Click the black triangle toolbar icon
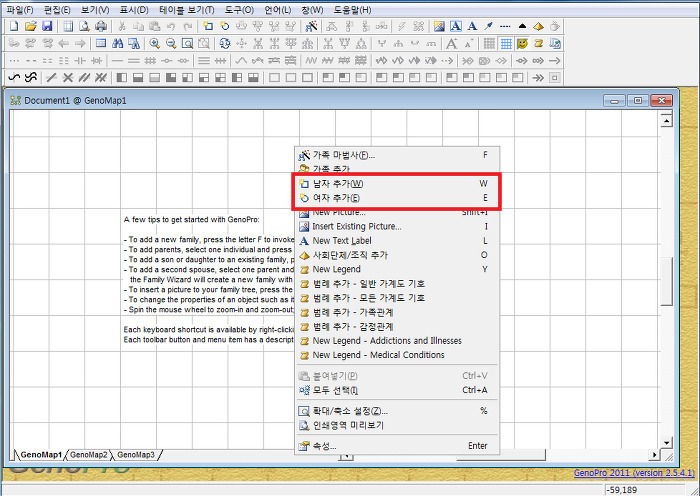 point(522,26)
